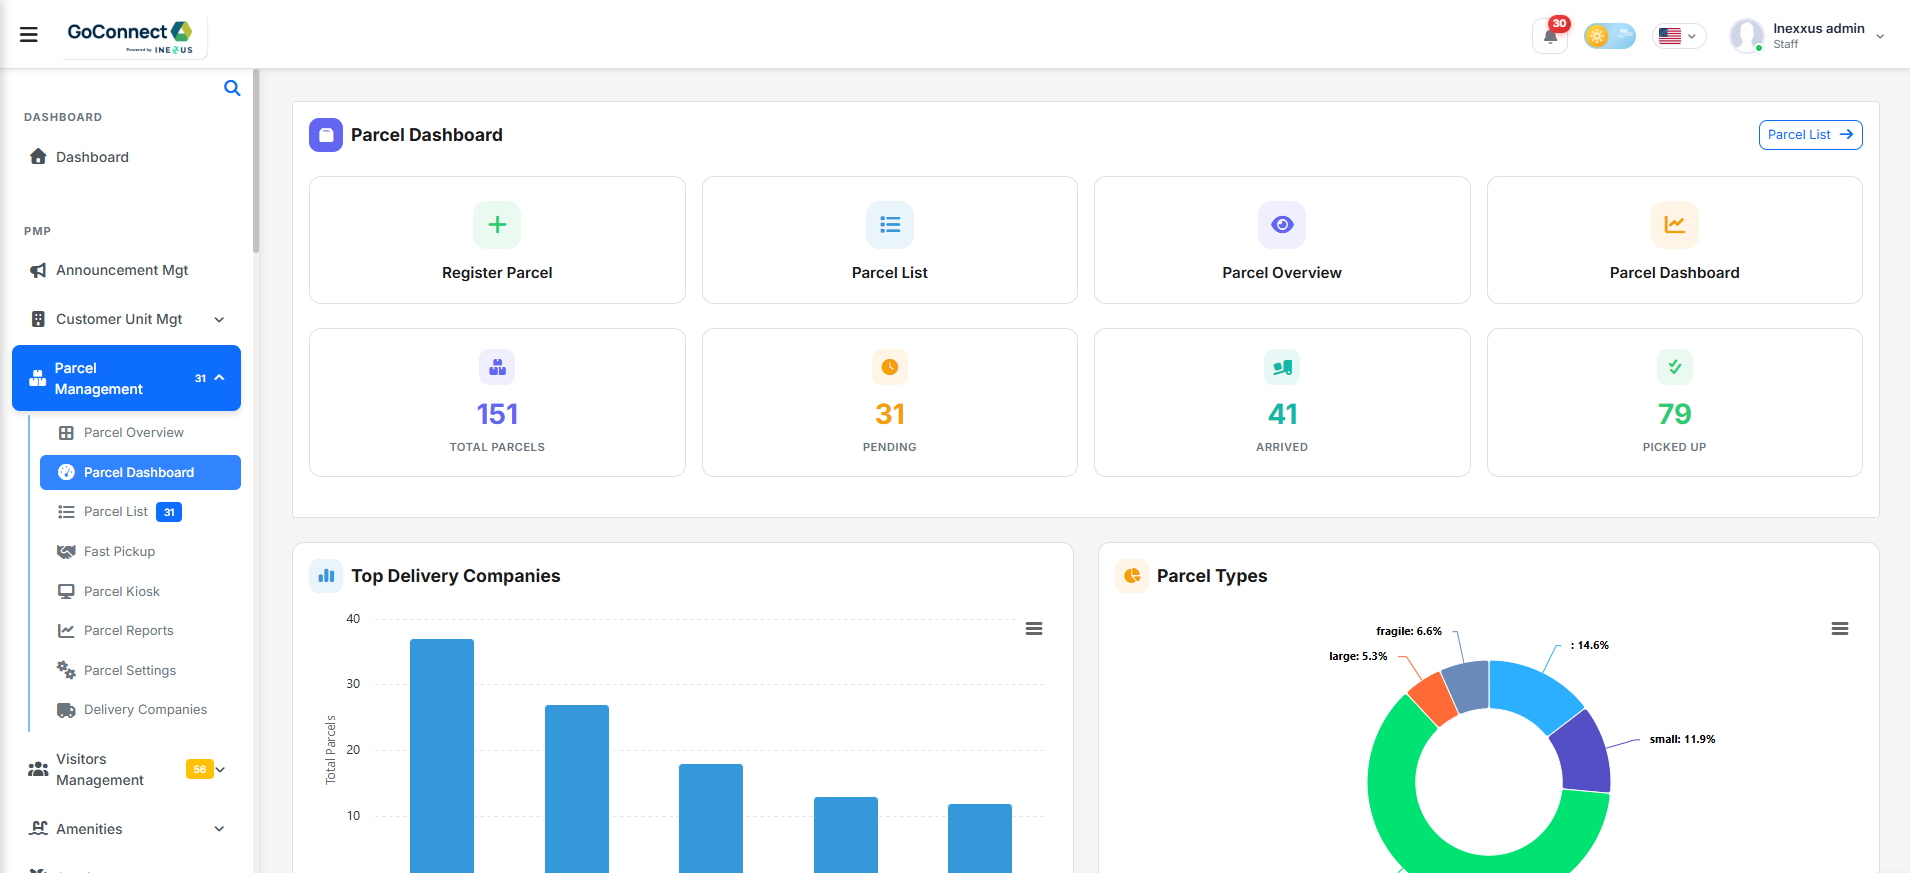This screenshot has width=1910, height=873.
Task: Expand the Visitors Management chevron
Action: click(x=221, y=769)
